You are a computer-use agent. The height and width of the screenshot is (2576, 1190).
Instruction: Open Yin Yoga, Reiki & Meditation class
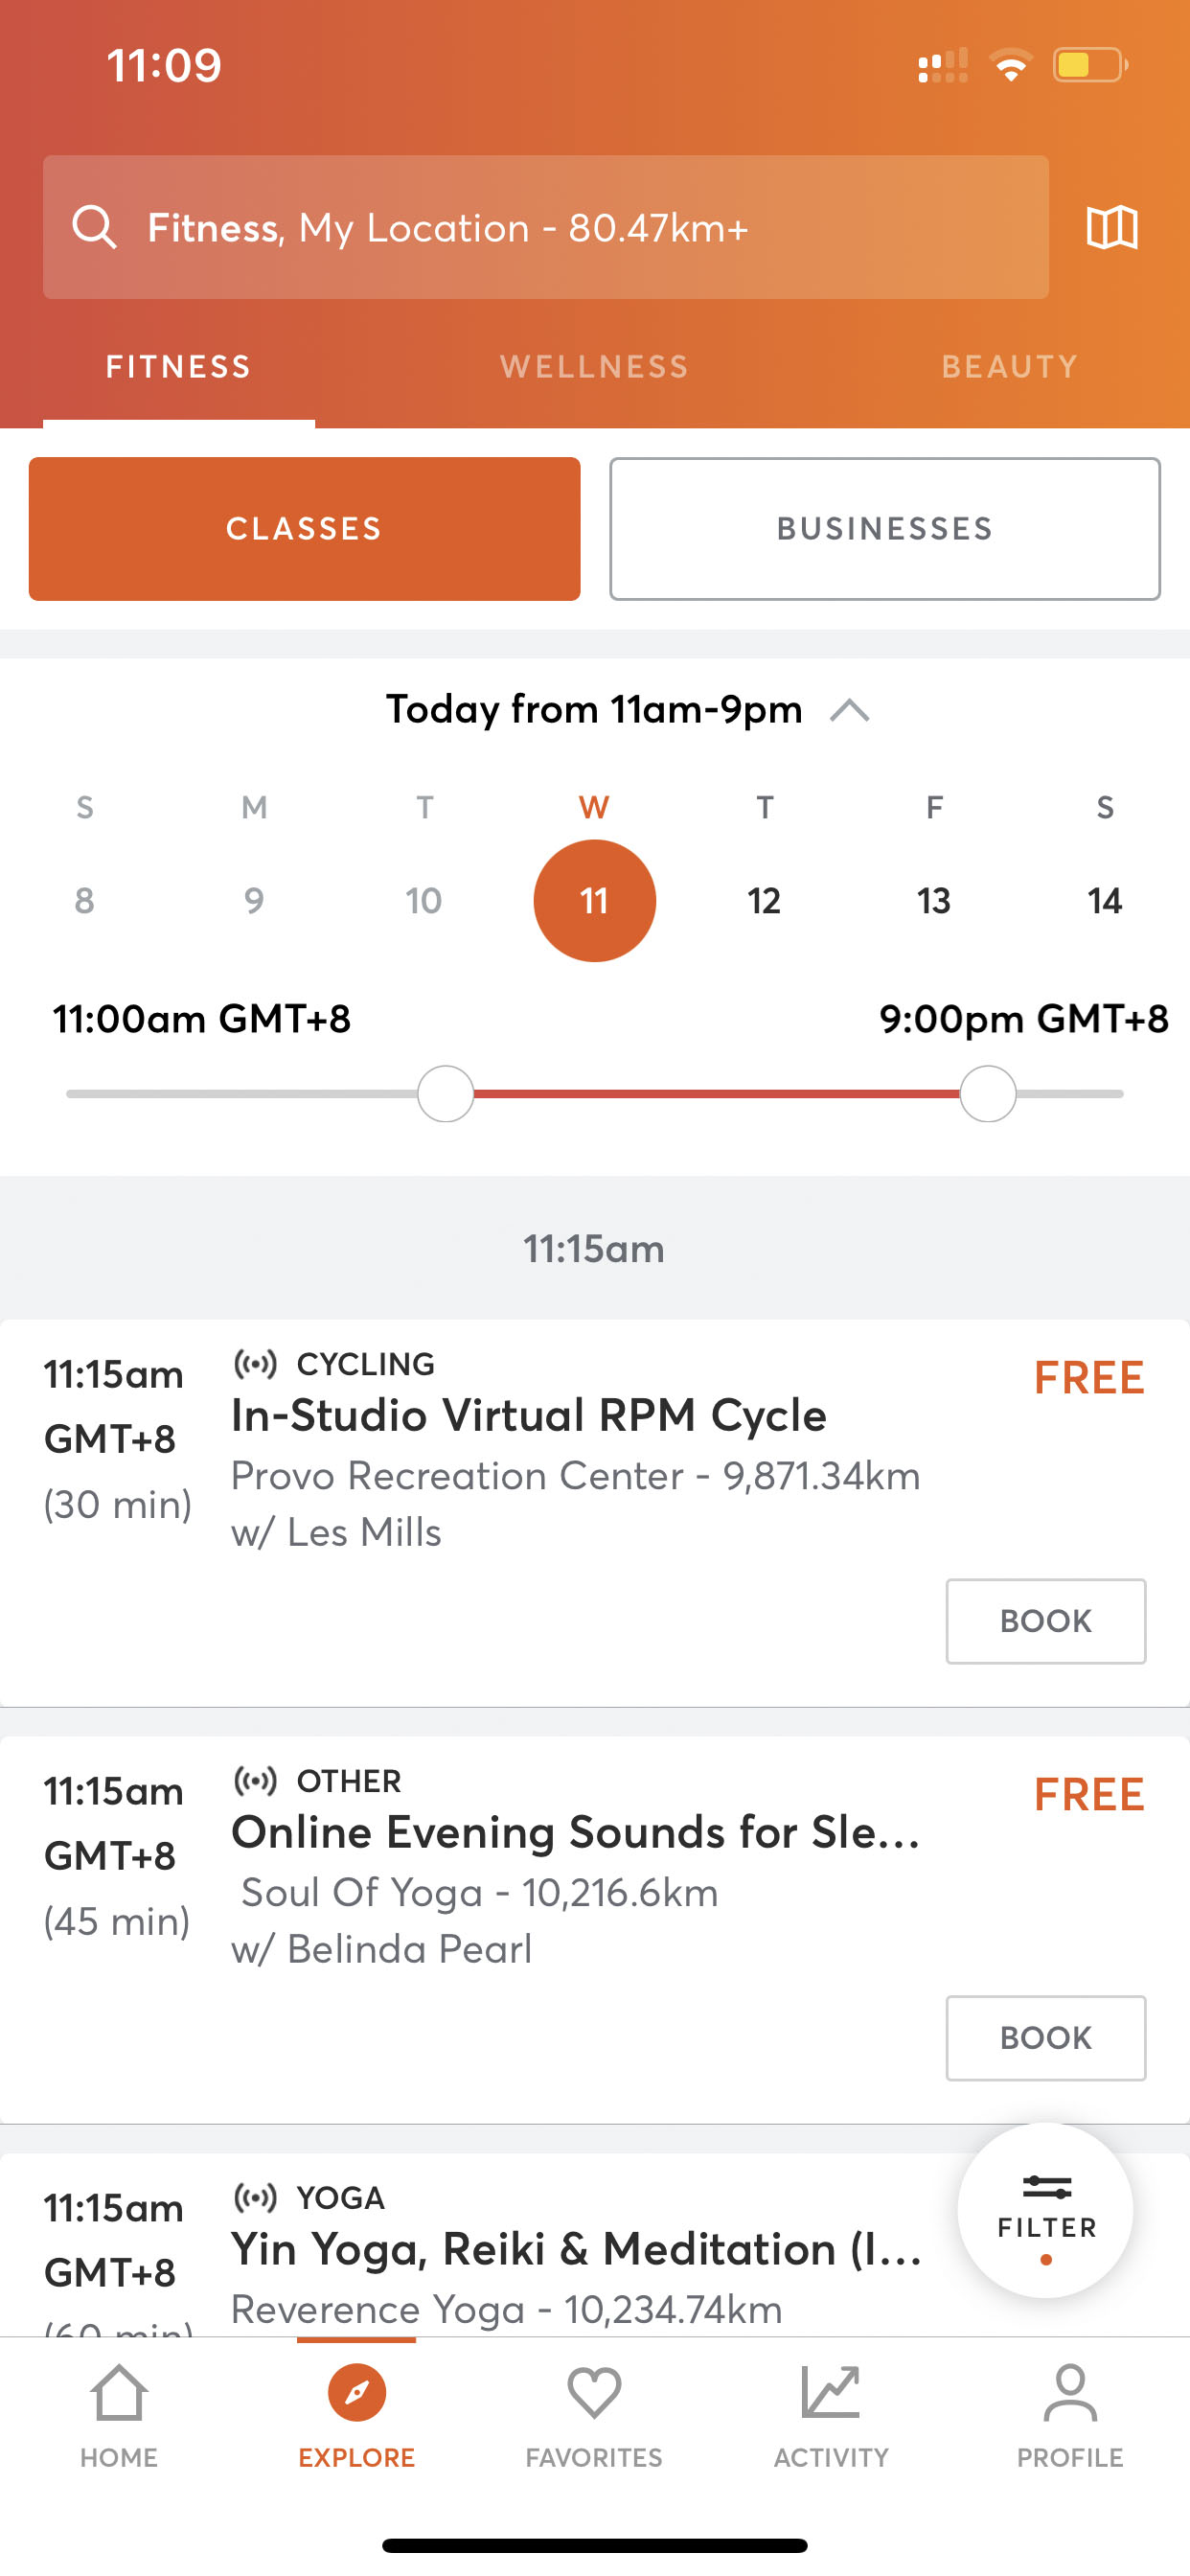576,2250
